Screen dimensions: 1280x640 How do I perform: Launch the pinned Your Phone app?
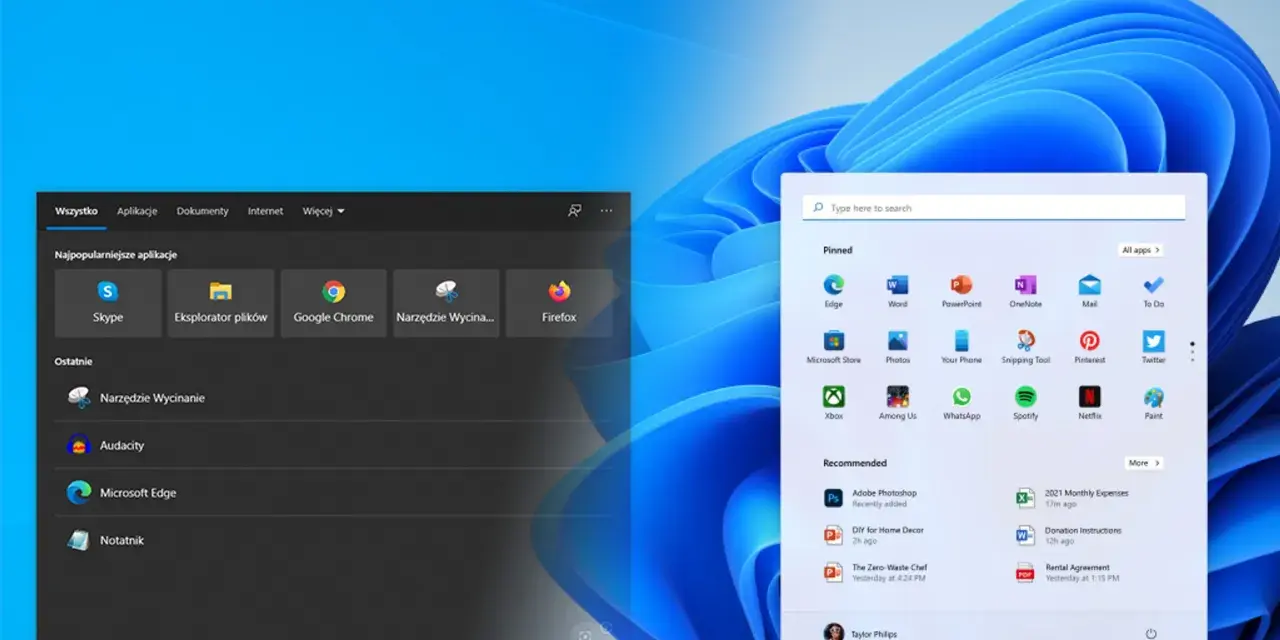coord(962,347)
